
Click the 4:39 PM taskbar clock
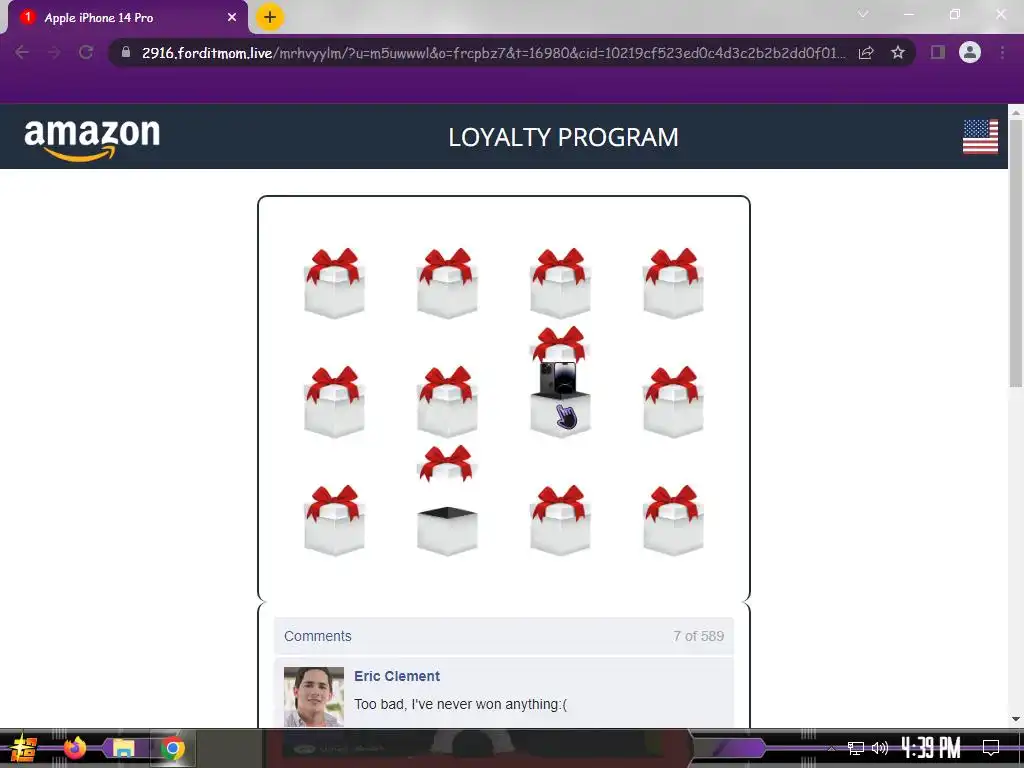point(931,747)
